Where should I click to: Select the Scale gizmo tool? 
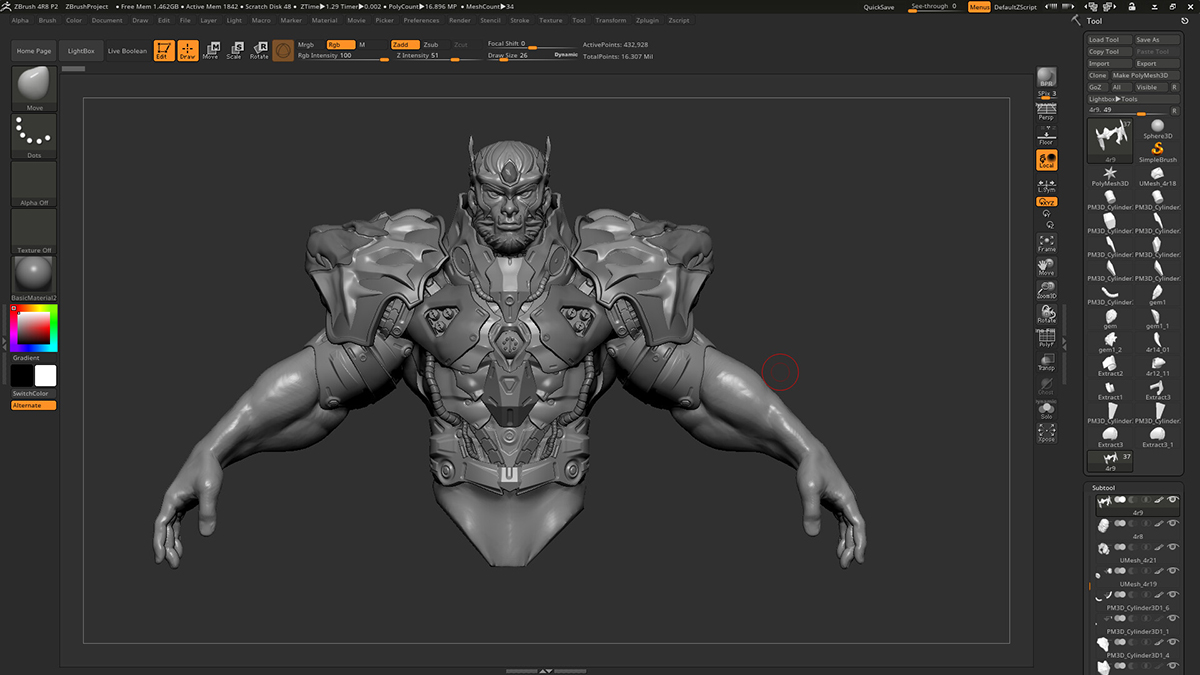click(234, 51)
